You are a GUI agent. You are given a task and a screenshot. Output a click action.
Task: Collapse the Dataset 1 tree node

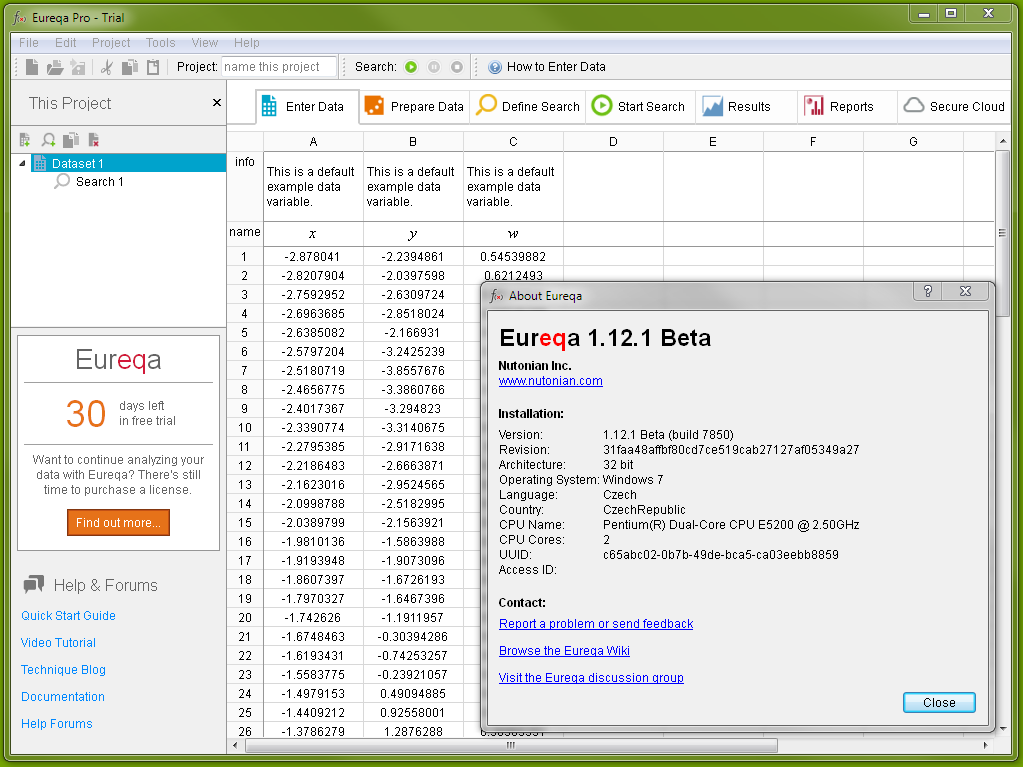[23, 163]
